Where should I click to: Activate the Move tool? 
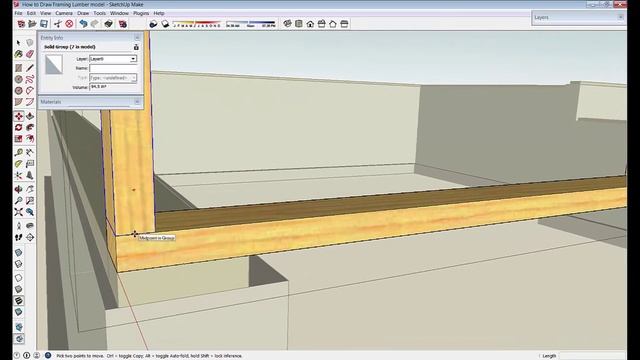click(x=18, y=116)
